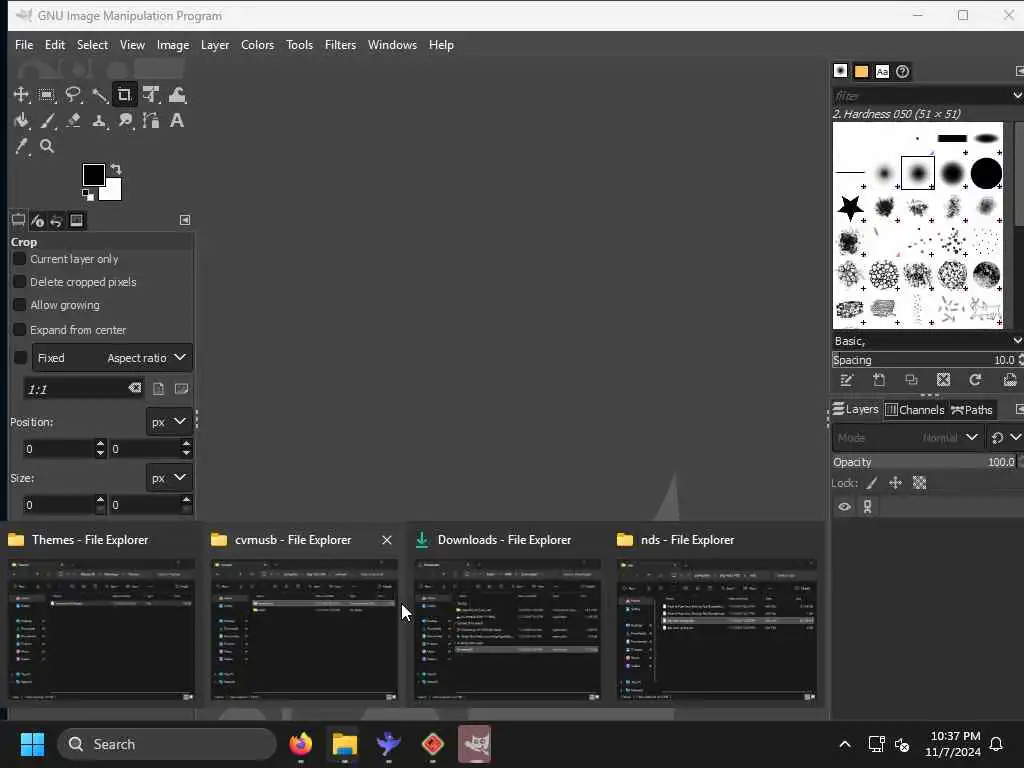The width and height of the screenshot is (1024, 768).
Task: Select the Zoom magnifier tool
Action: click(x=46, y=146)
